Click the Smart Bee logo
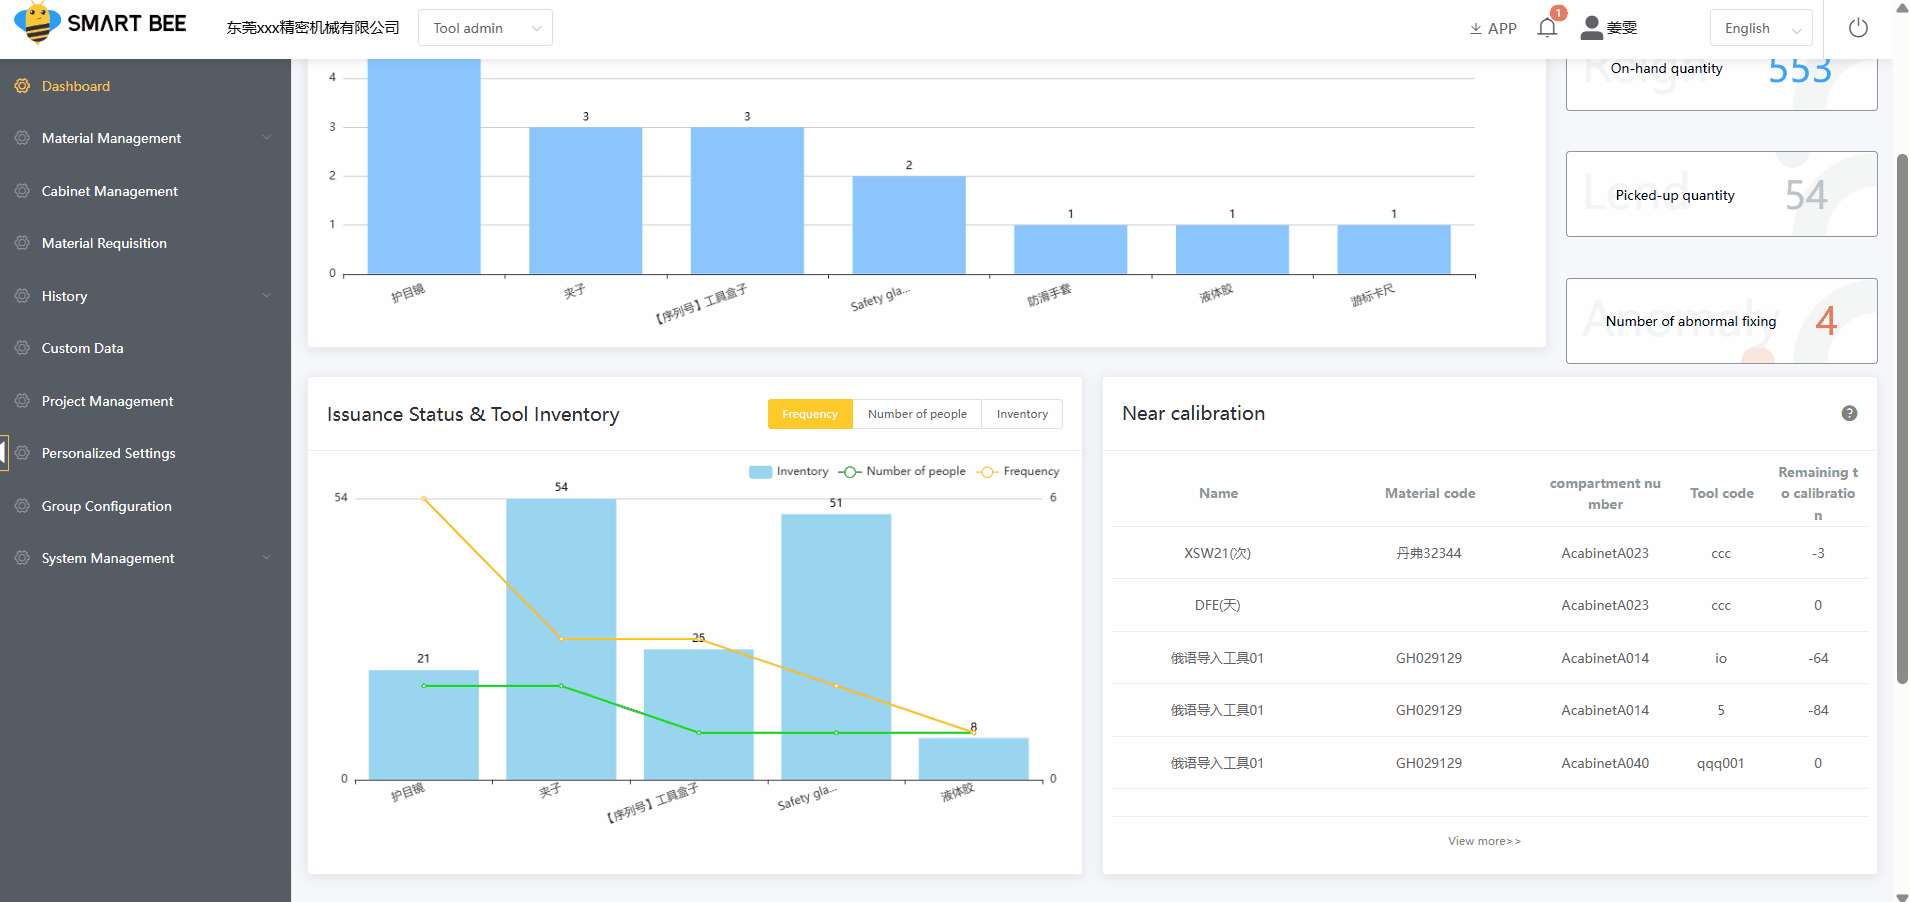The image size is (1910, 902). (x=100, y=24)
